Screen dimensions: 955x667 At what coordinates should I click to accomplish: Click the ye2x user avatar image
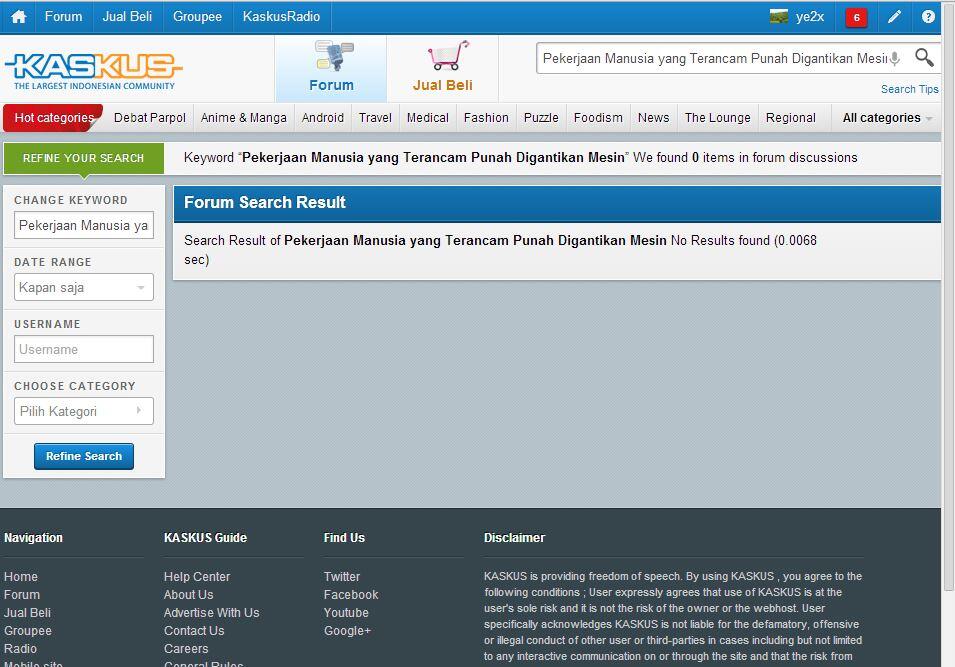point(778,16)
